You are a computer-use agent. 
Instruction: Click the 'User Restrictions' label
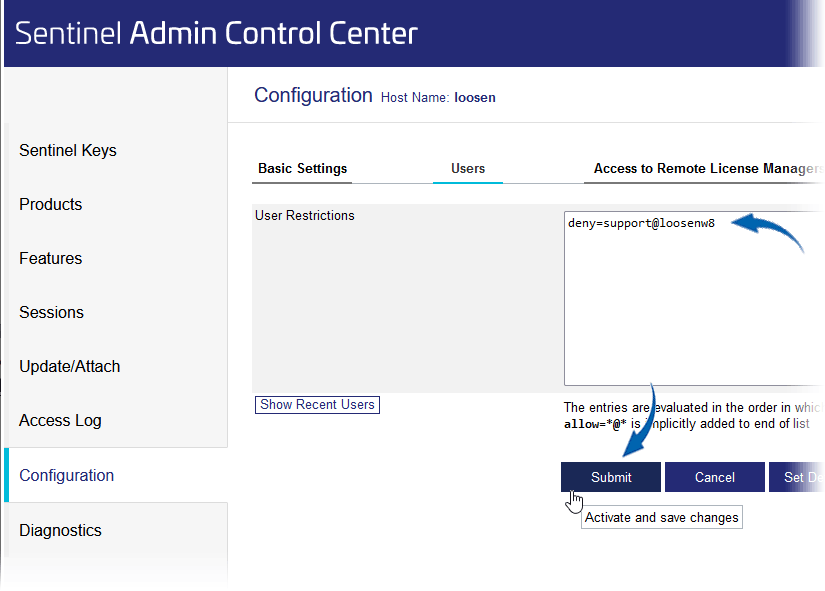[305, 216]
